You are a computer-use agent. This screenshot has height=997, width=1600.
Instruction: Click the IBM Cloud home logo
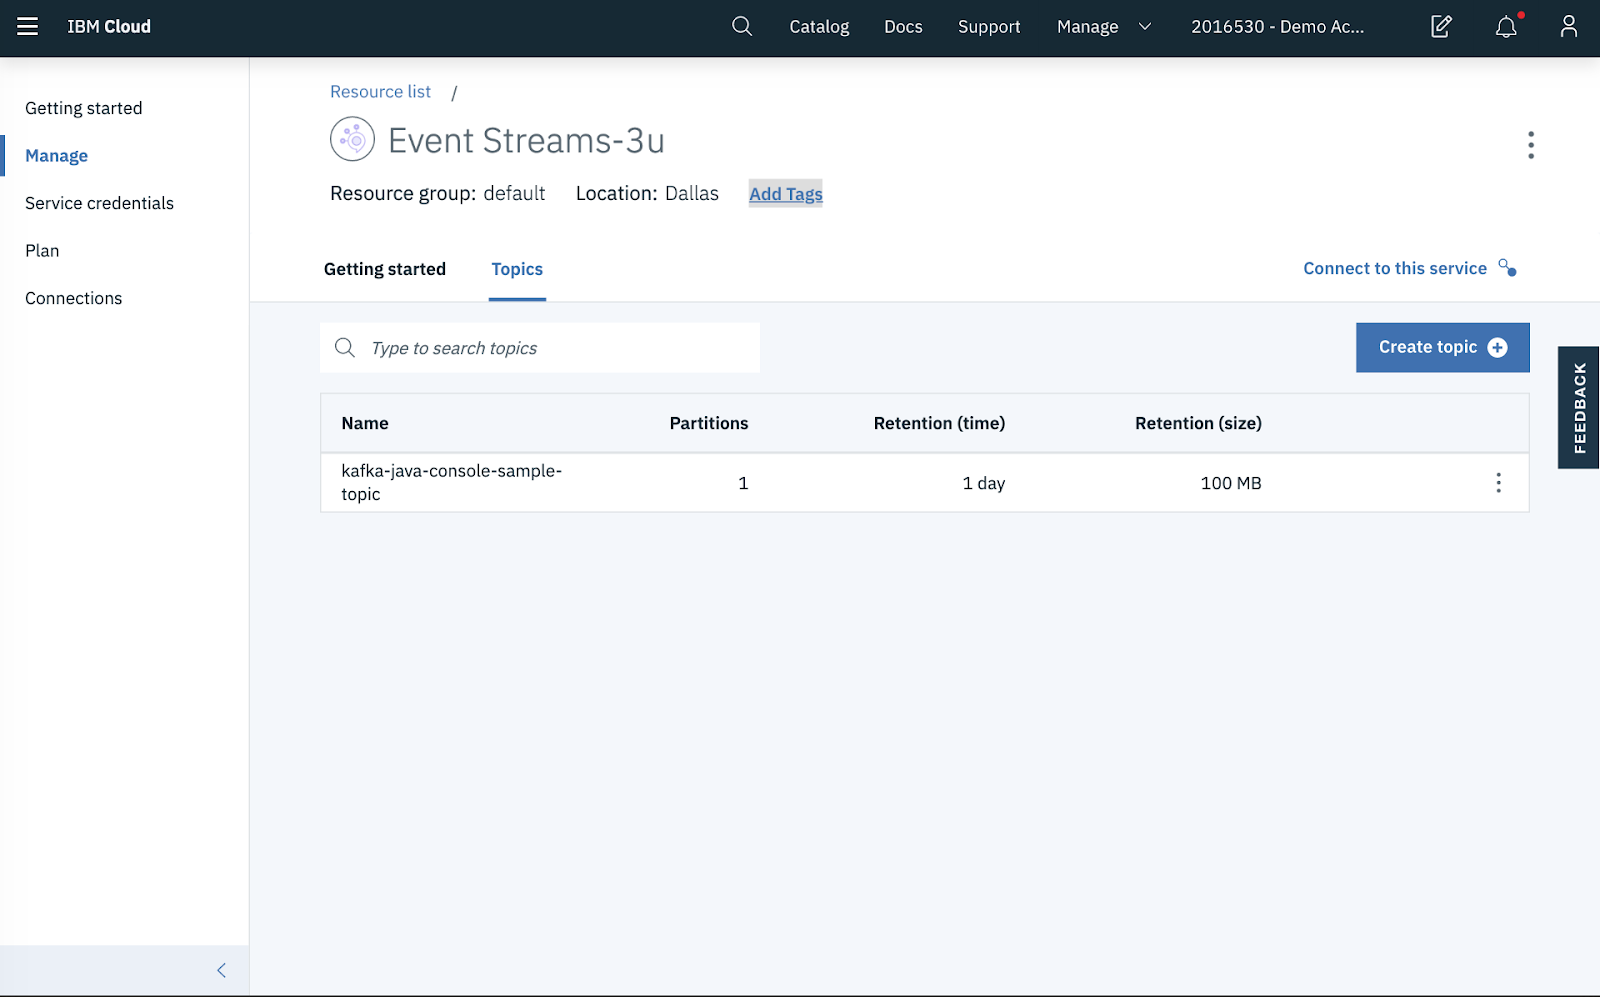point(109,27)
